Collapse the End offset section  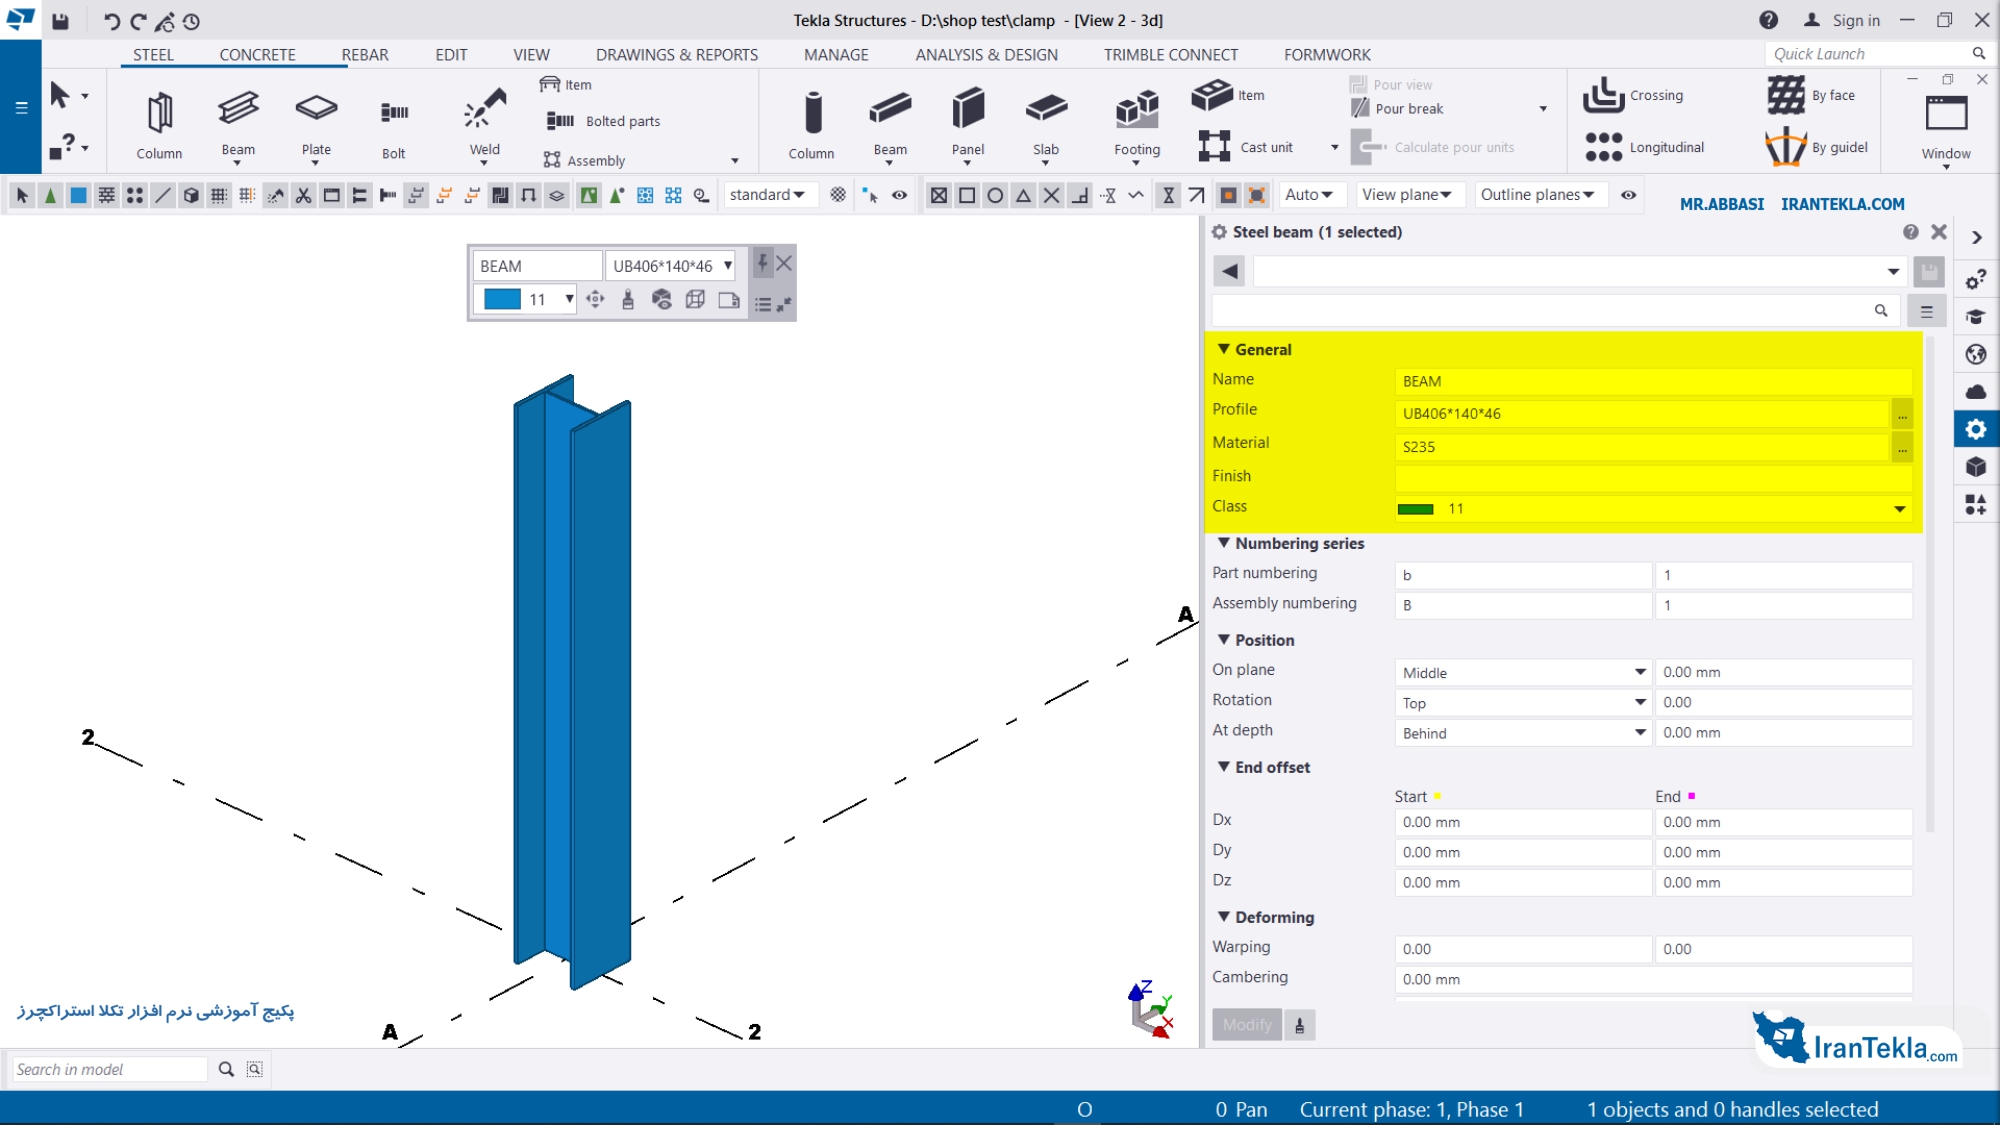[x=1223, y=767]
